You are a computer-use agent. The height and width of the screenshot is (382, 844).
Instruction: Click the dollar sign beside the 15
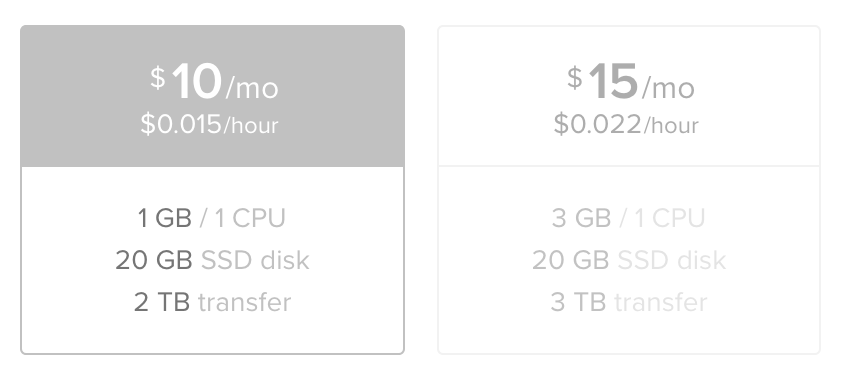[x=574, y=78]
